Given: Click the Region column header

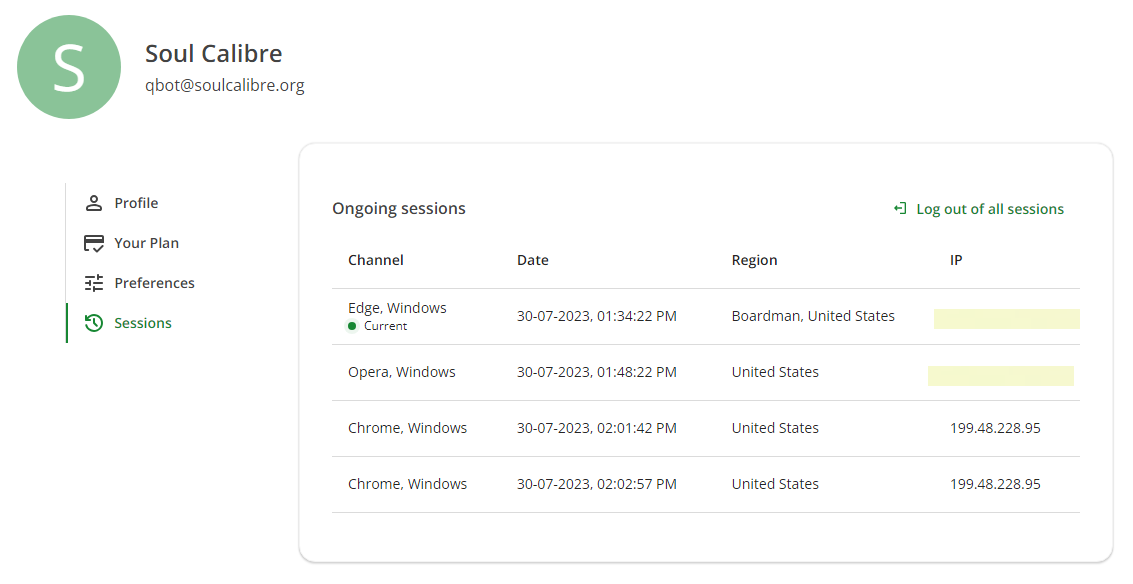Looking at the screenshot, I should pyautogui.click(x=754, y=260).
